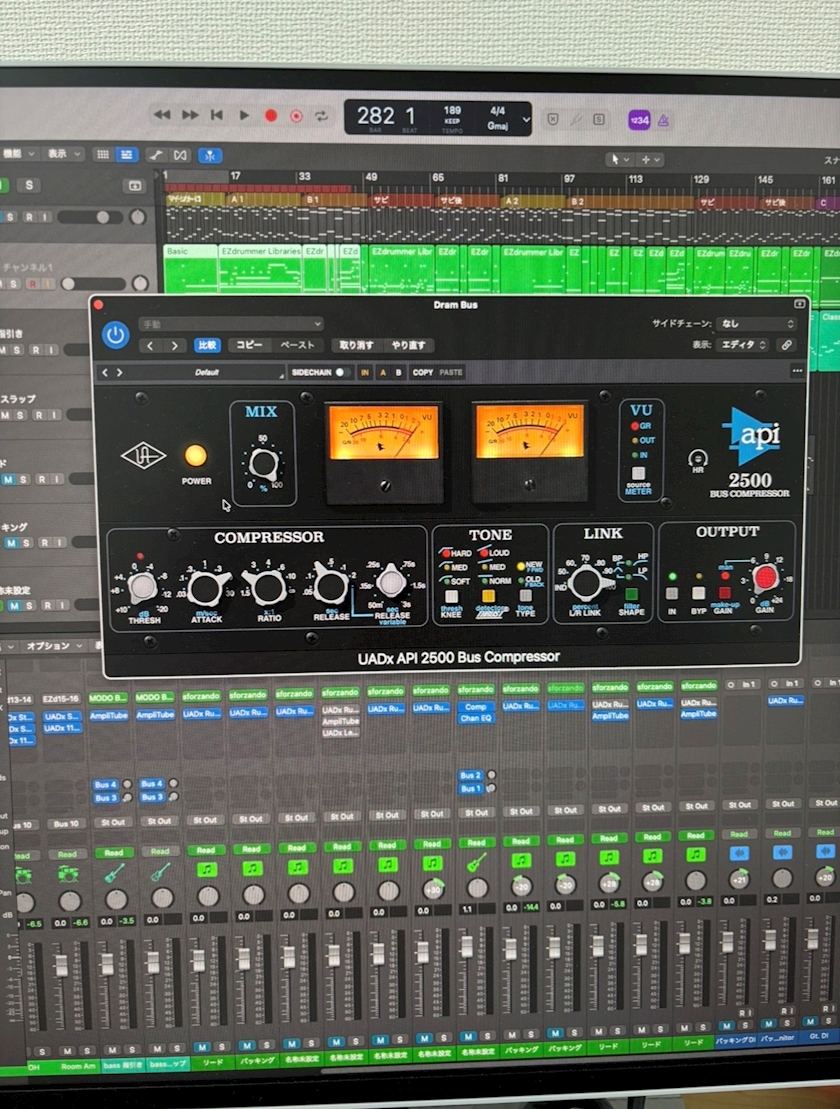Turn on the count-in 1234 button

click(640, 120)
